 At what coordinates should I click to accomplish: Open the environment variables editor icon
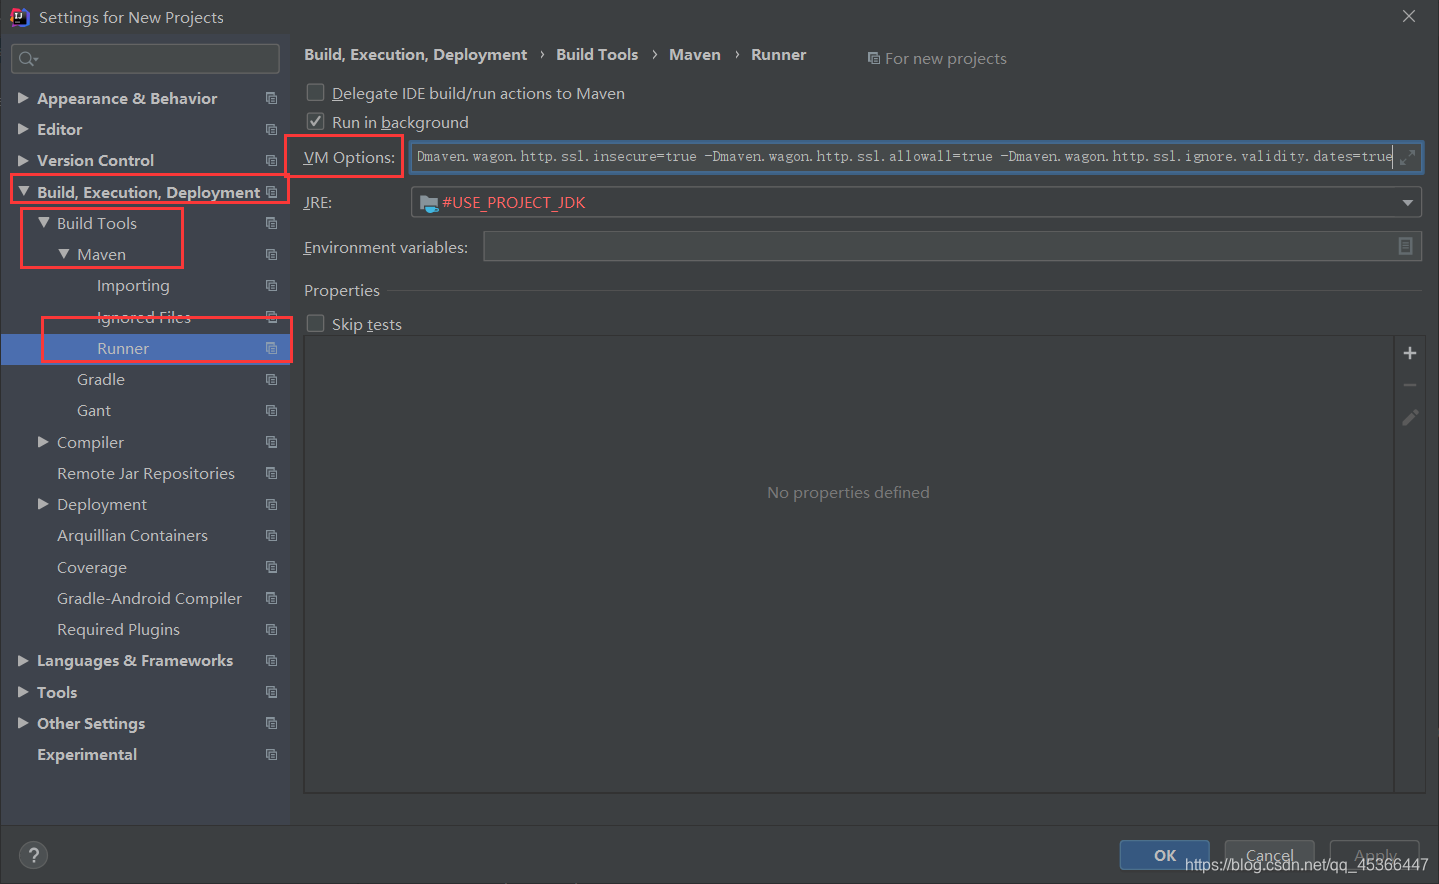[x=1405, y=246]
